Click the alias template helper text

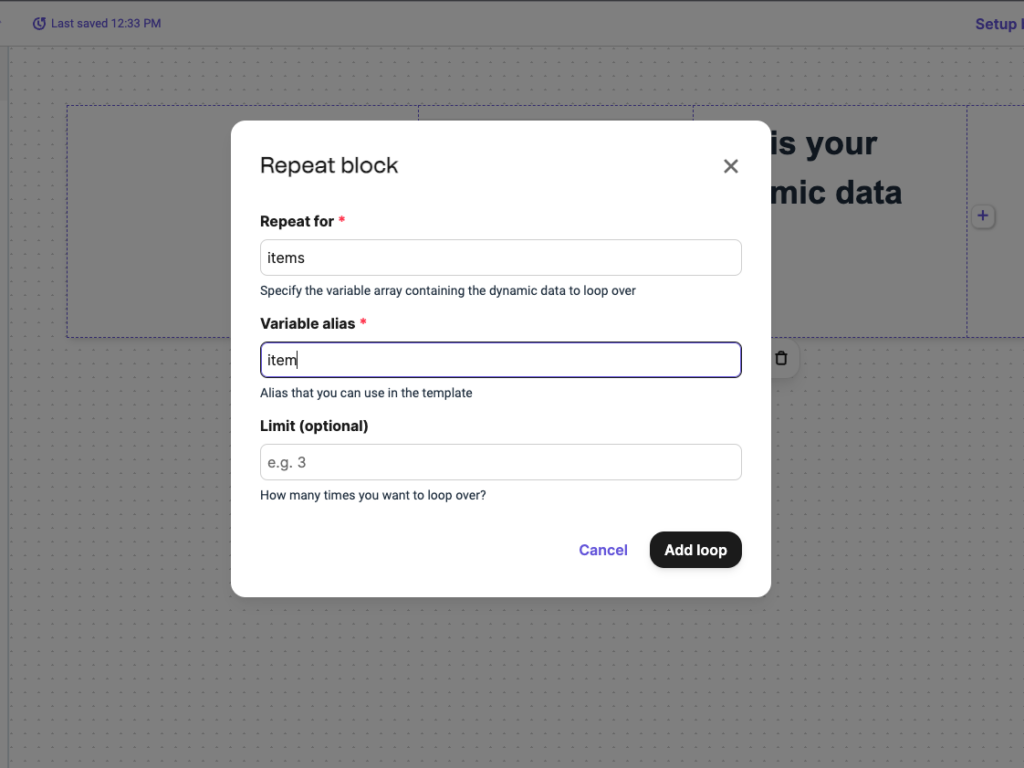(366, 393)
